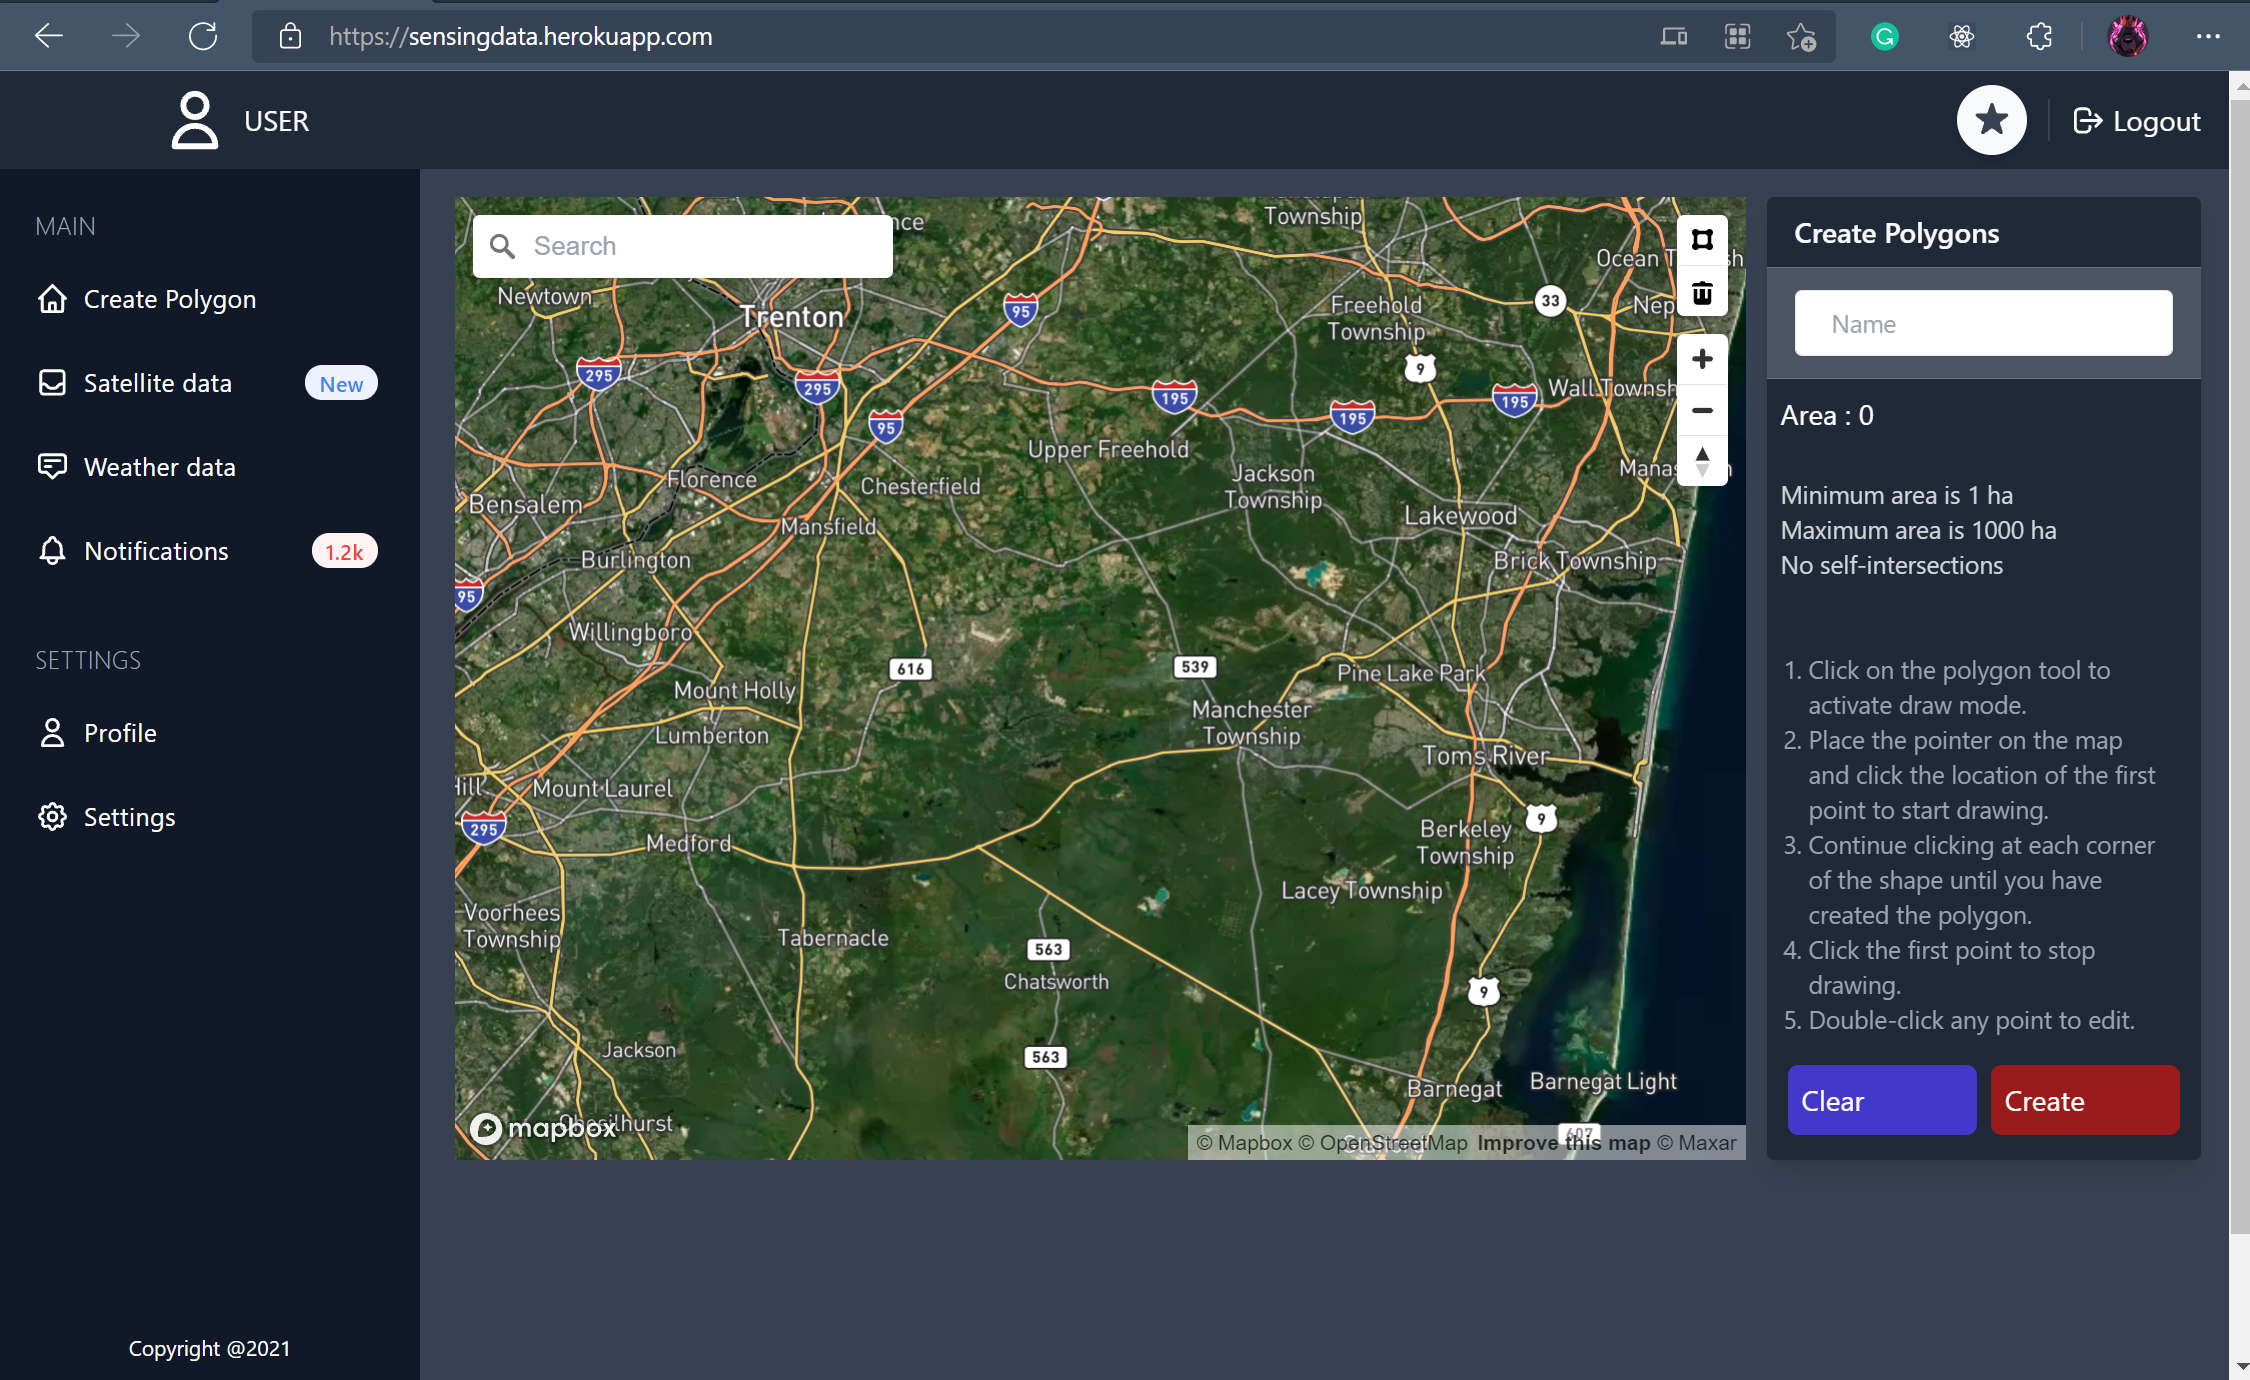Open browser settings ellipsis menu

click(x=2208, y=37)
